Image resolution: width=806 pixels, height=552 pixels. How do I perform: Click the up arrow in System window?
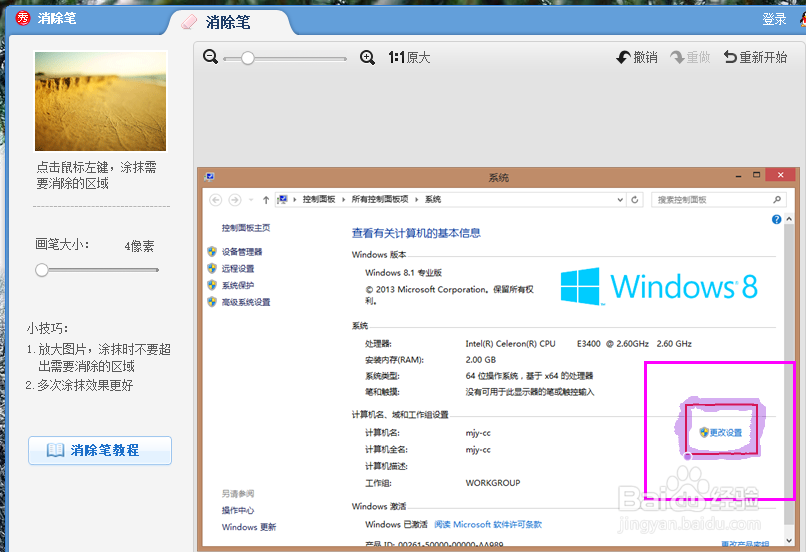pyautogui.click(x=266, y=200)
